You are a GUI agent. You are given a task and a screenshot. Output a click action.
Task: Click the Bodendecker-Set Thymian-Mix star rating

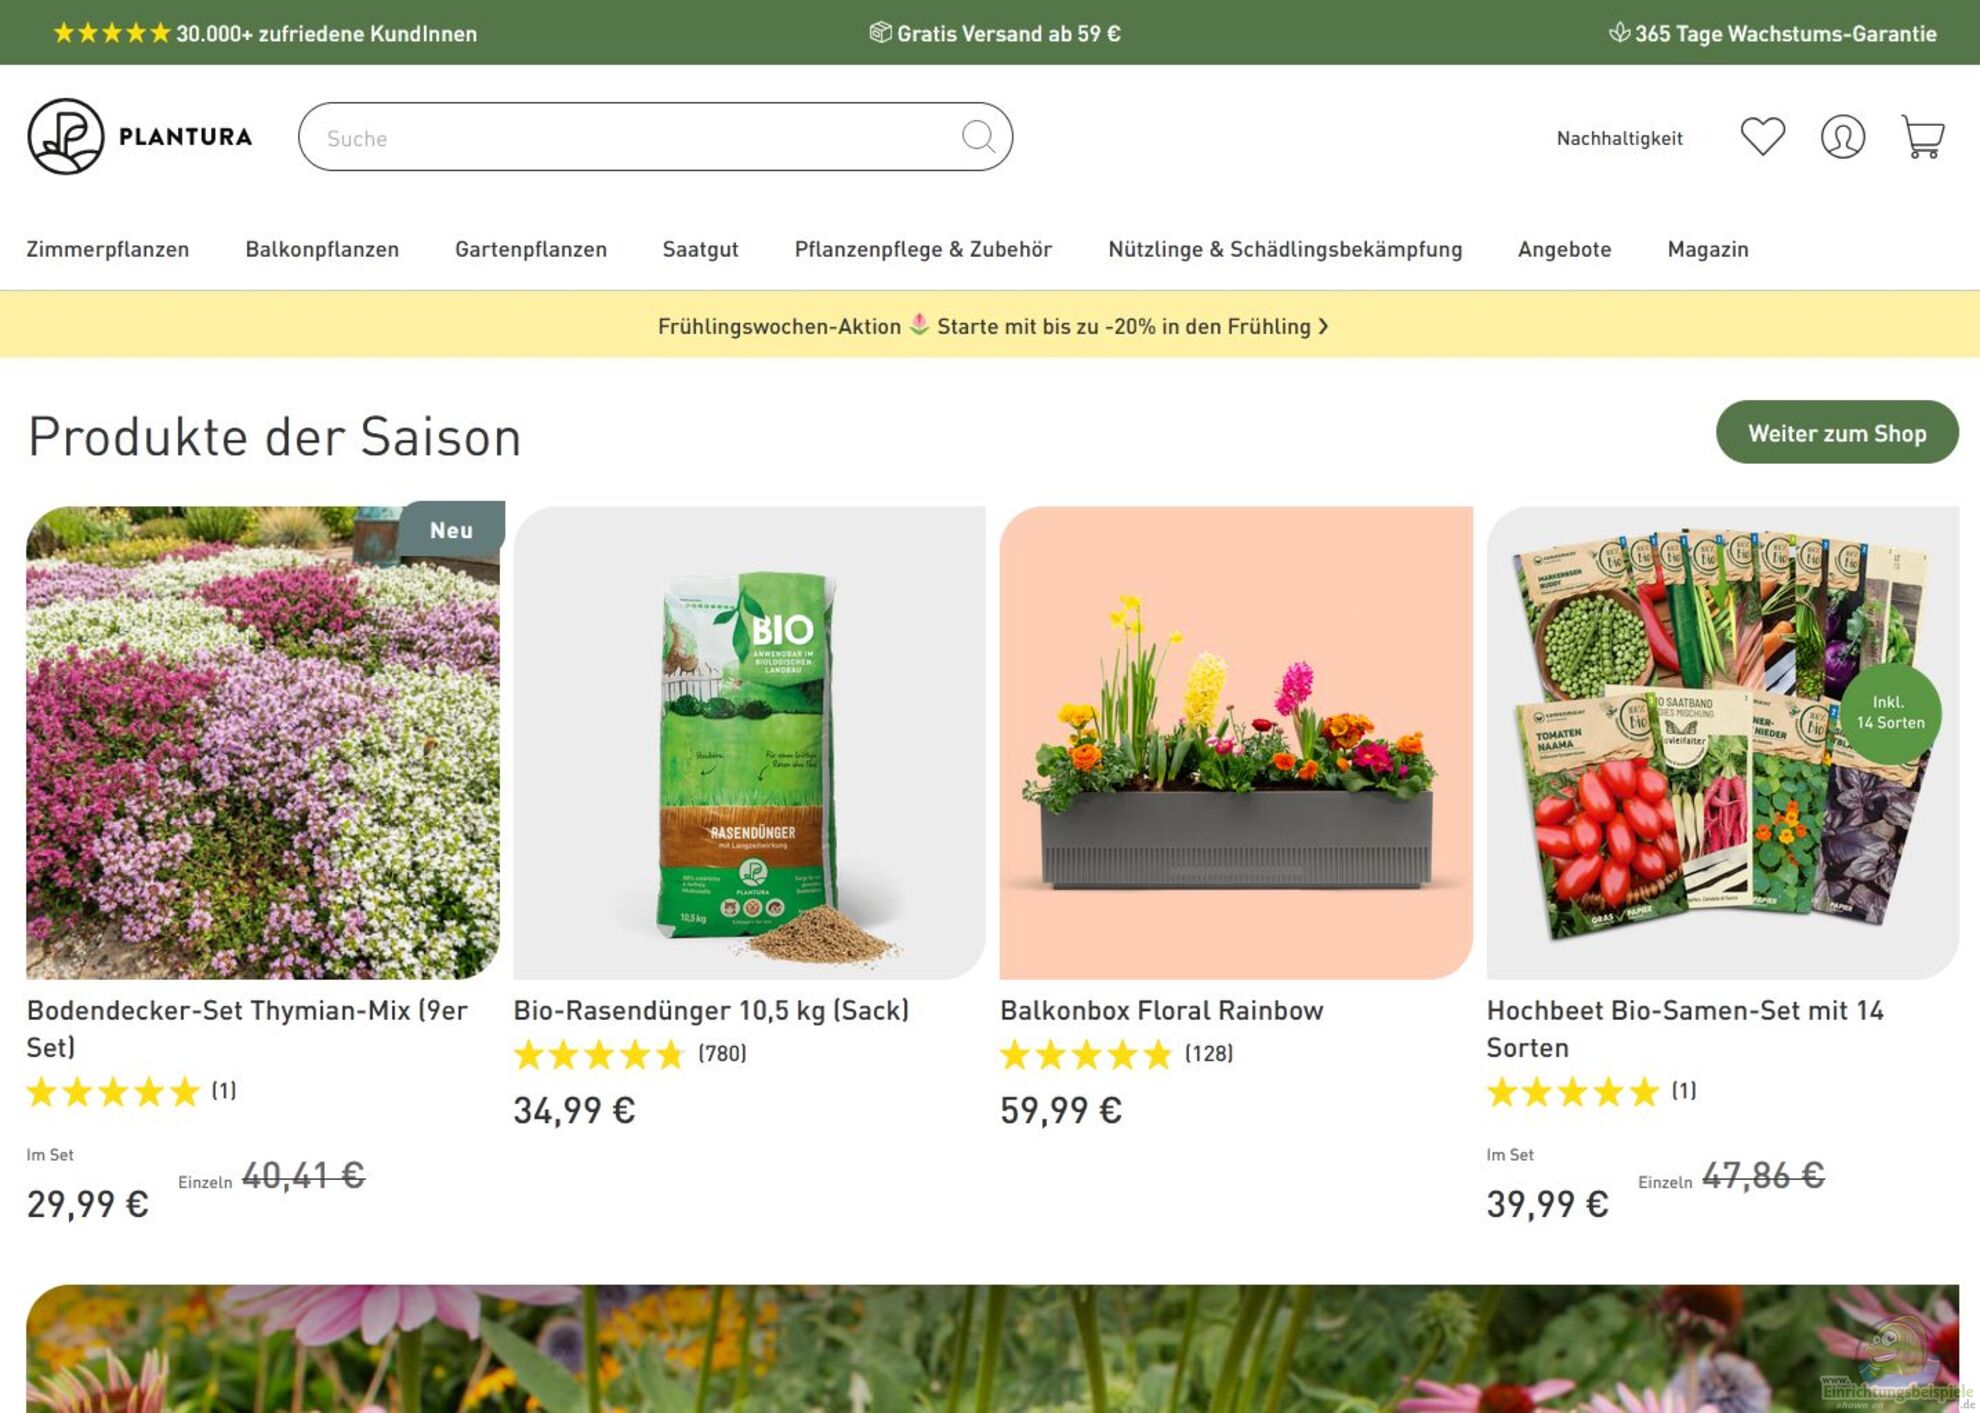point(113,1091)
